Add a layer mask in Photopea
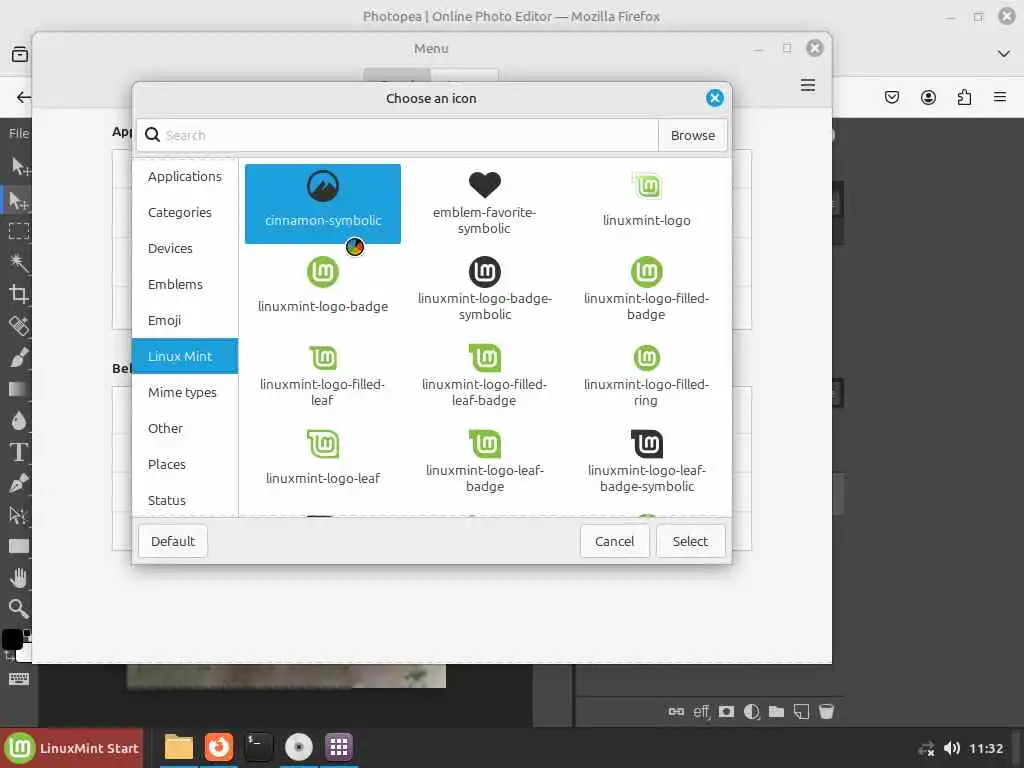Image resolution: width=1024 pixels, height=768 pixels. tap(726, 711)
